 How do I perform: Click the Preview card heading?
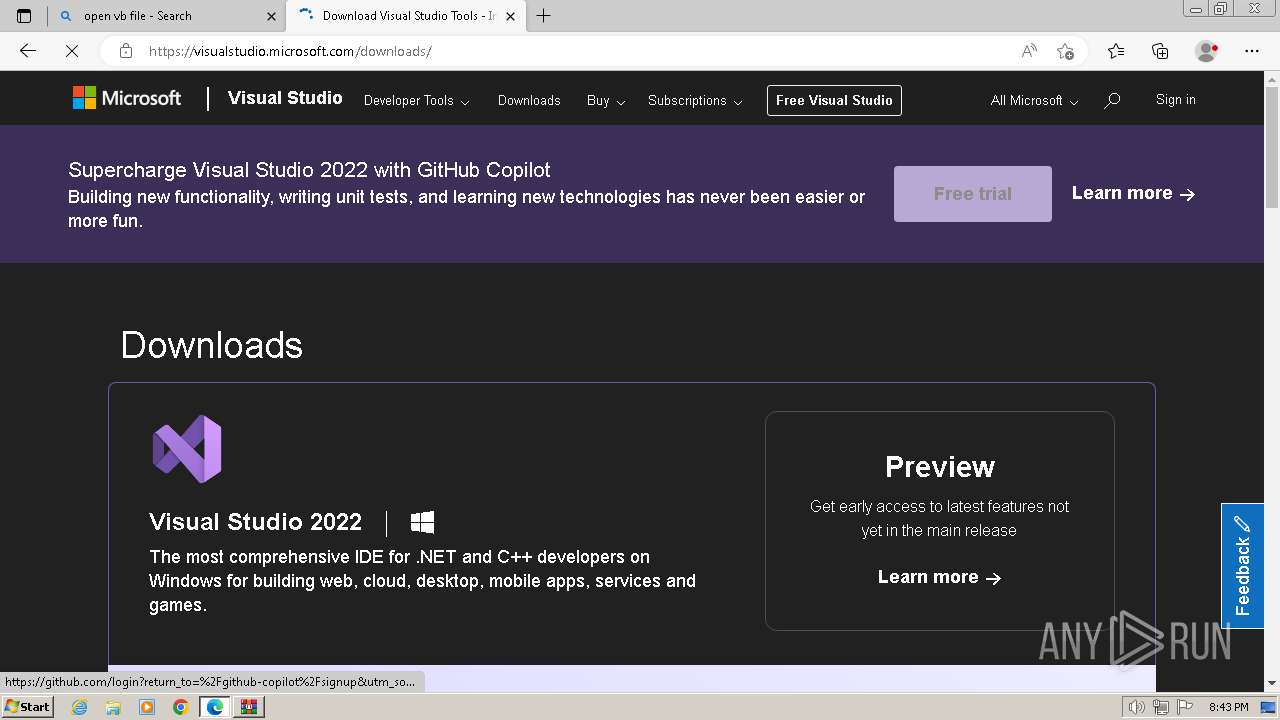(x=940, y=467)
